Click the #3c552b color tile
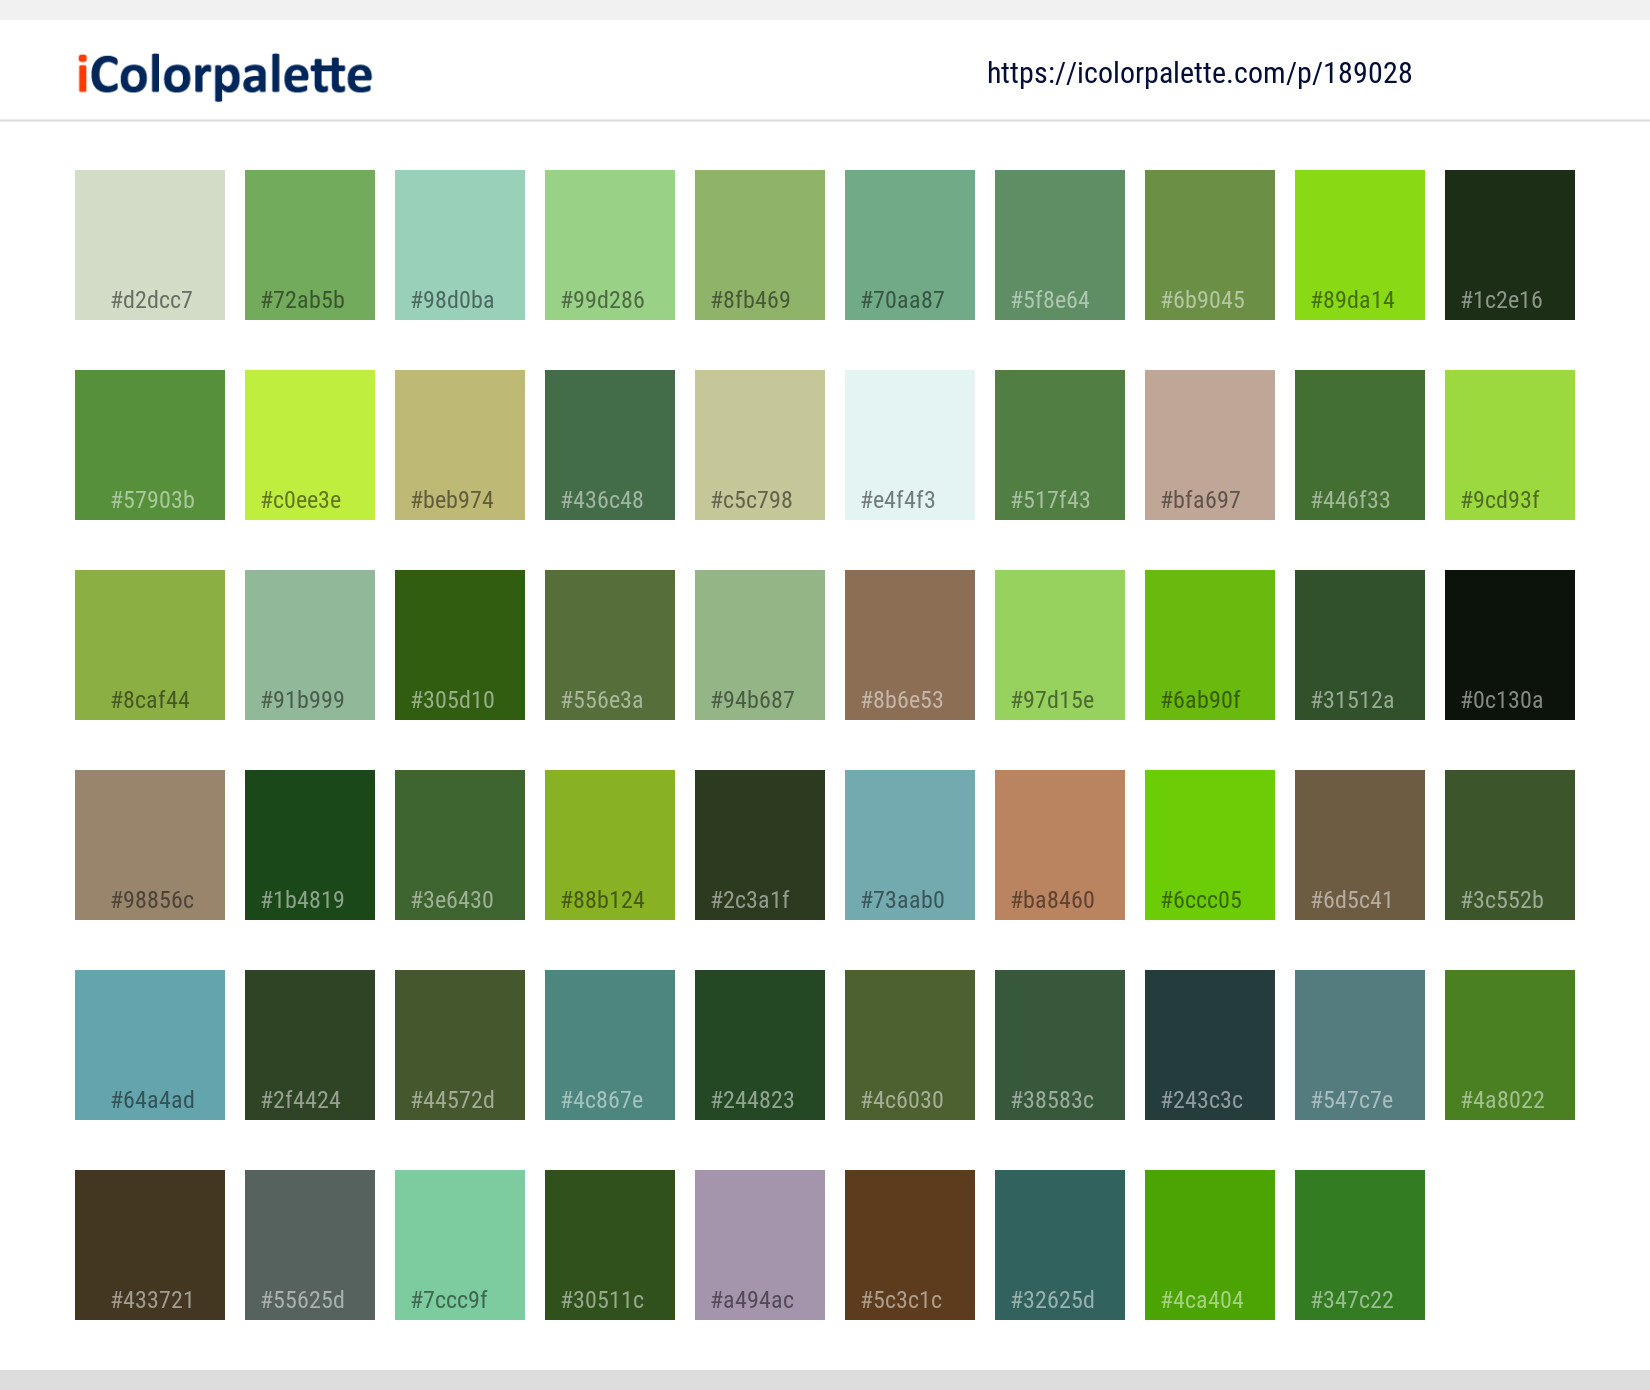Image resolution: width=1650 pixels, height=1390 pixels. pyautogui.click(x=1510, y=845)
